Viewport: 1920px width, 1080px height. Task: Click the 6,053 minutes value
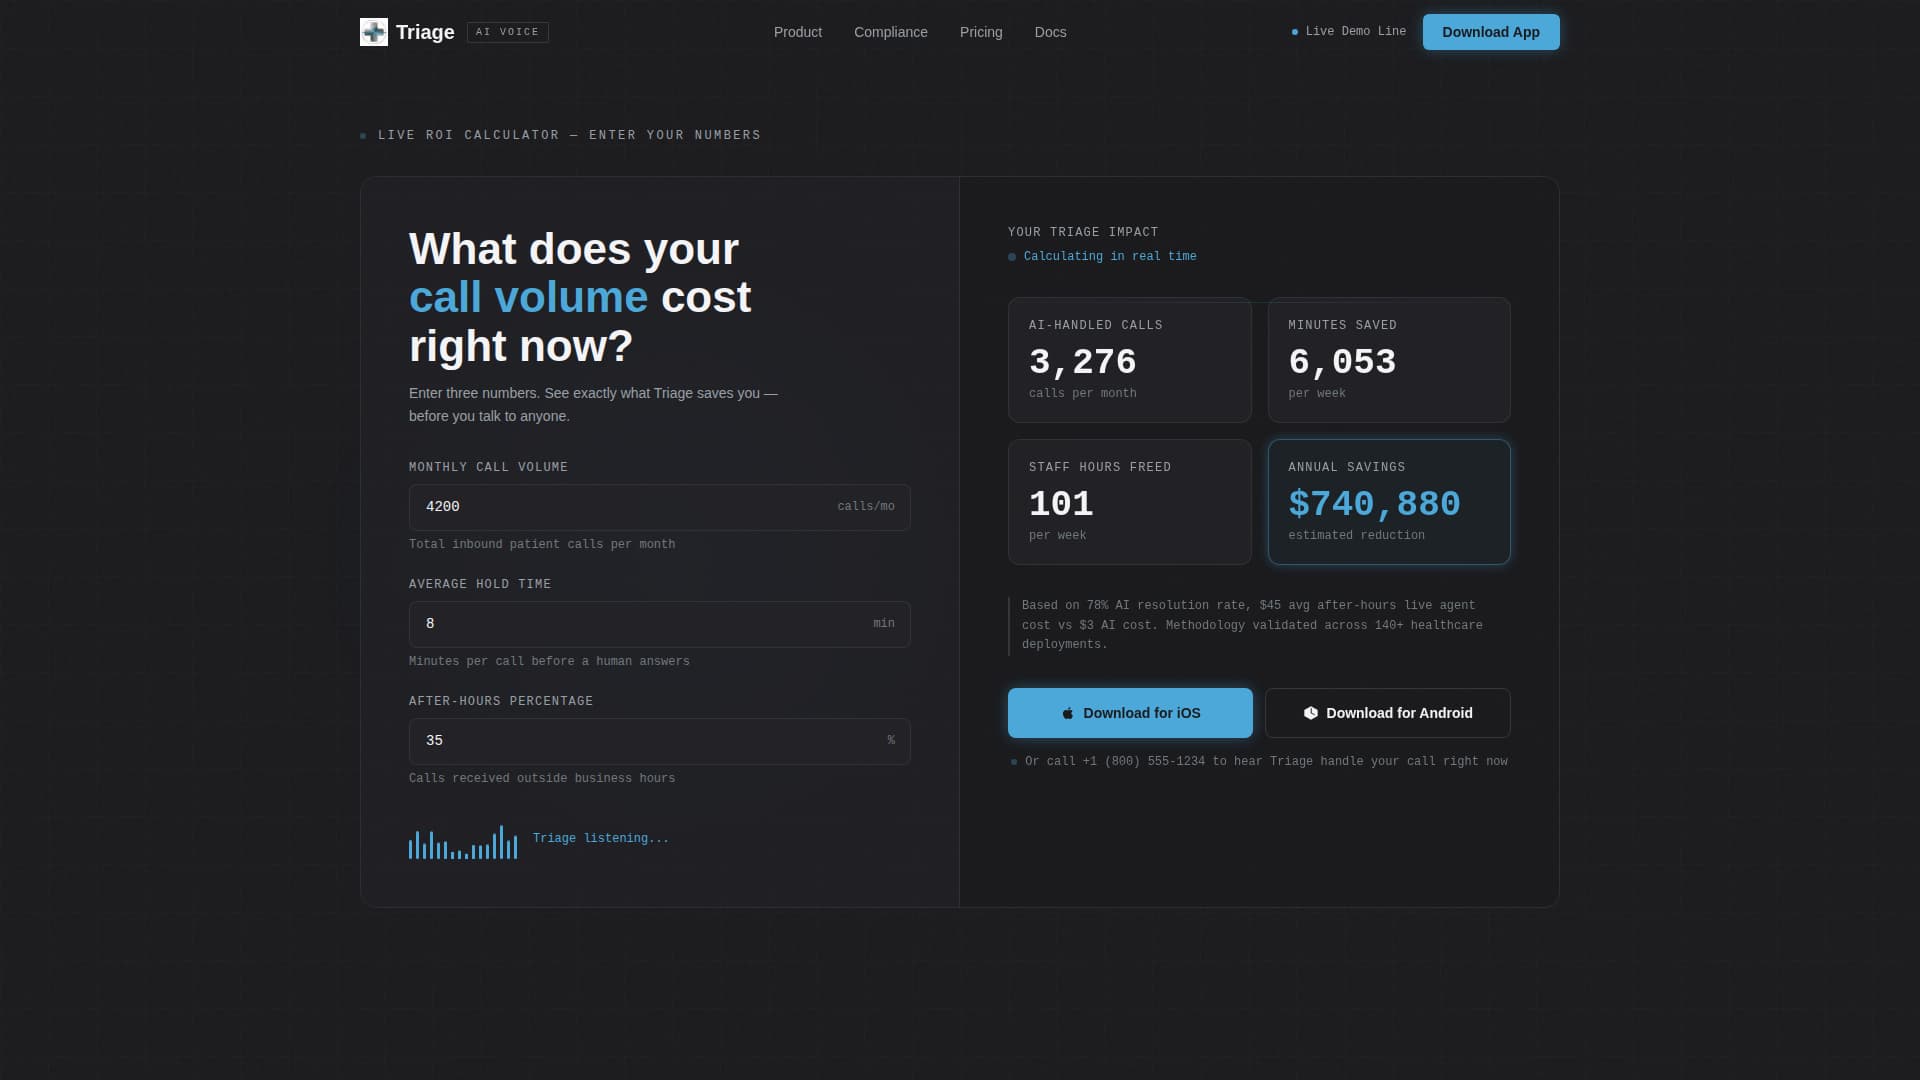[1342, 362]
